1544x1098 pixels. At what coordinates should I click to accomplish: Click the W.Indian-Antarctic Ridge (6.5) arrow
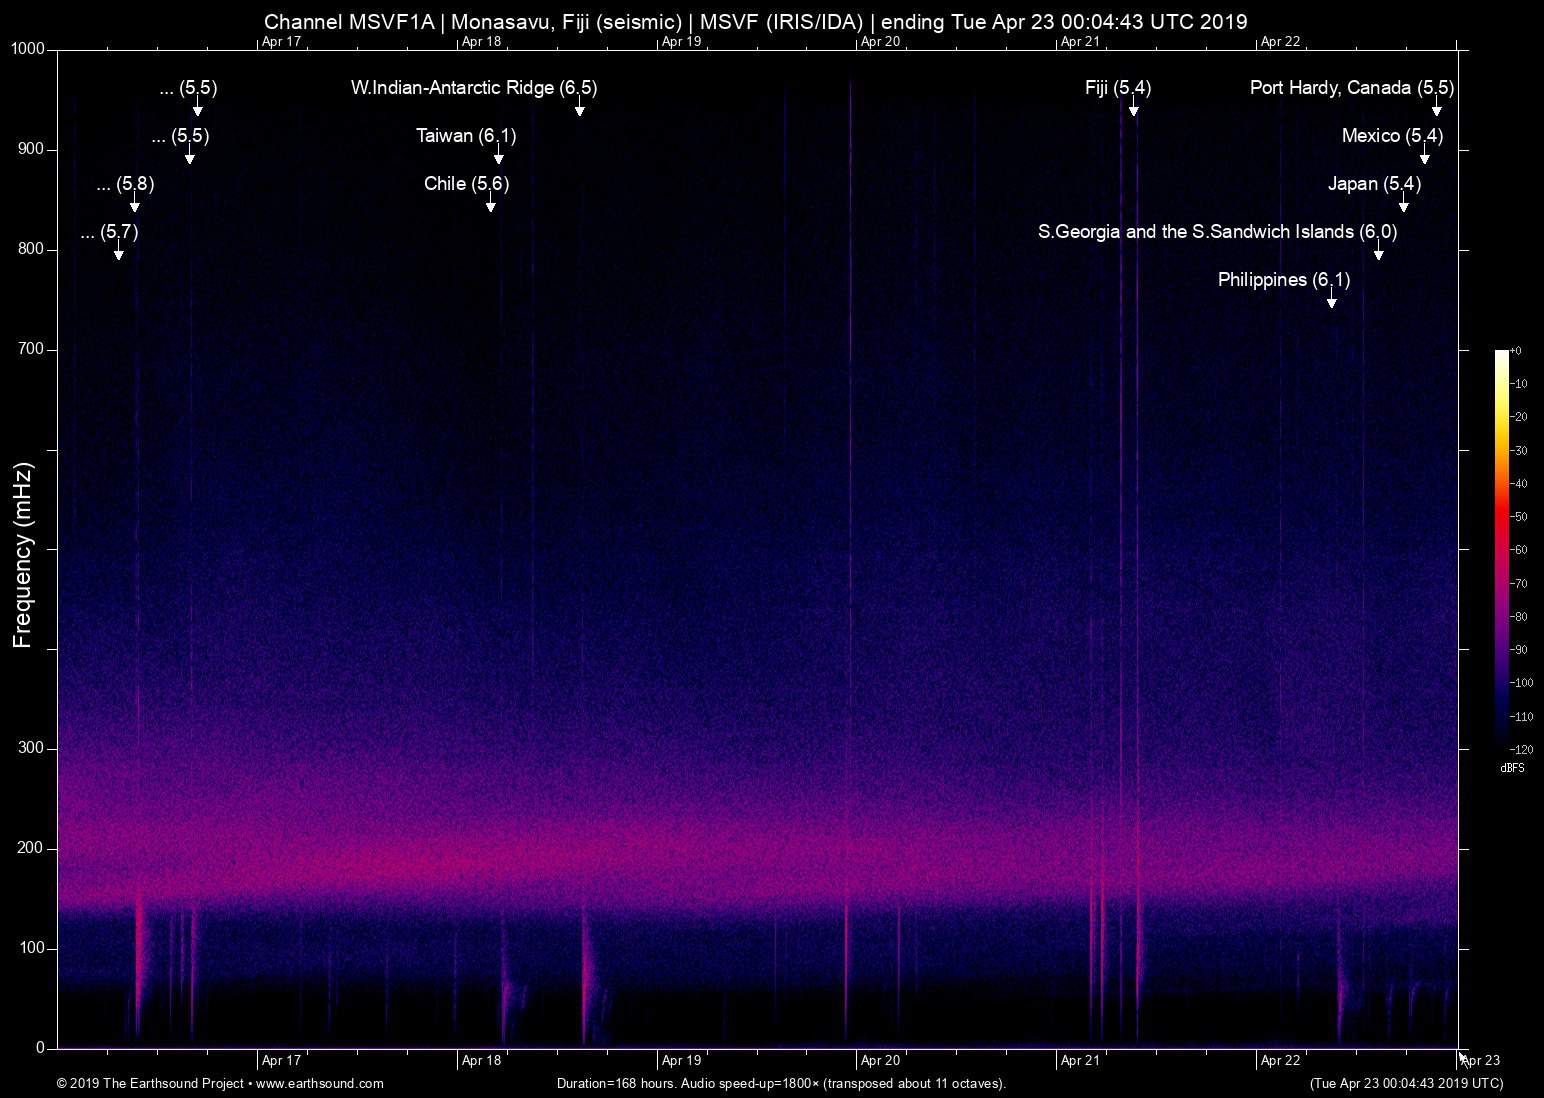[578, 110]
